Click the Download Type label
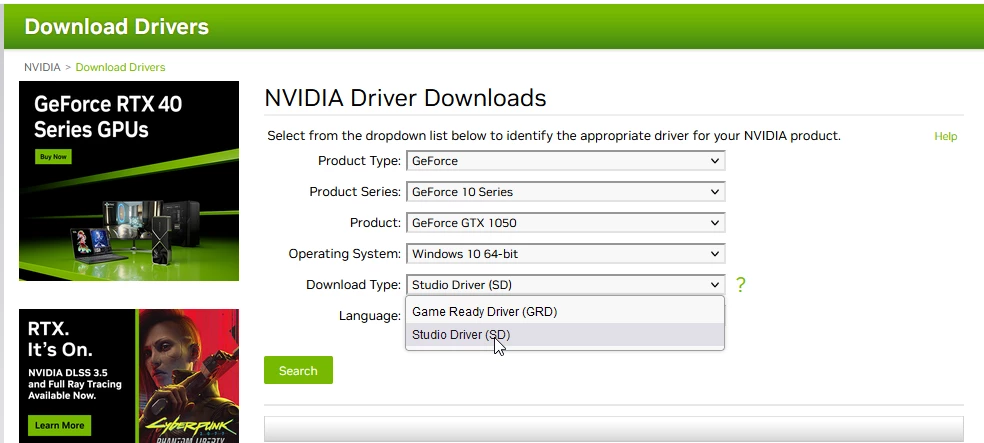The width and height of the screenshot is (984, 443). pyautogui.click(x=353, y=285)
